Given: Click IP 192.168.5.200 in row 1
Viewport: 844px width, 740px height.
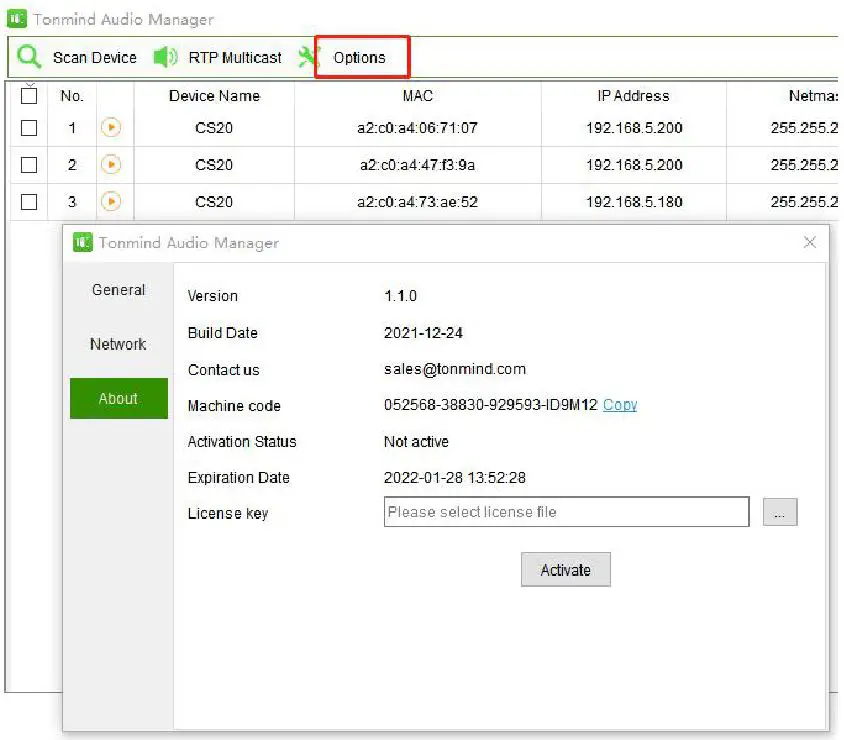Looking at the screenshot, I should click(634, 128).
